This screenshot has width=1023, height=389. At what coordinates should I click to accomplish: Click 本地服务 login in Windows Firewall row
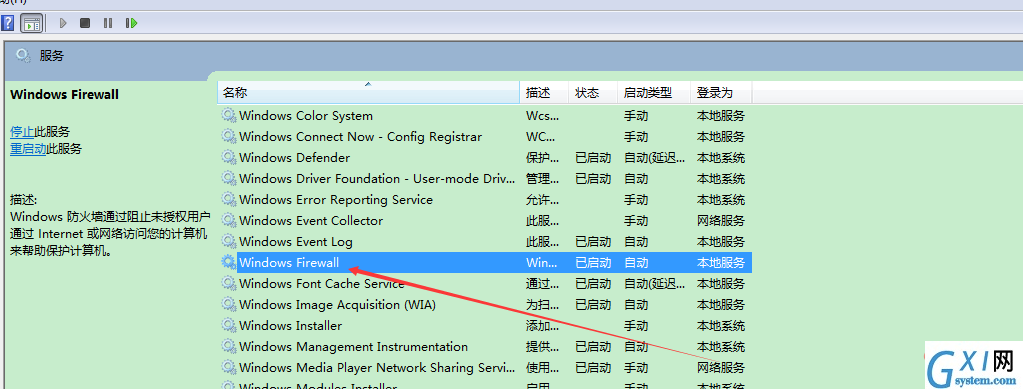[721, 262]
